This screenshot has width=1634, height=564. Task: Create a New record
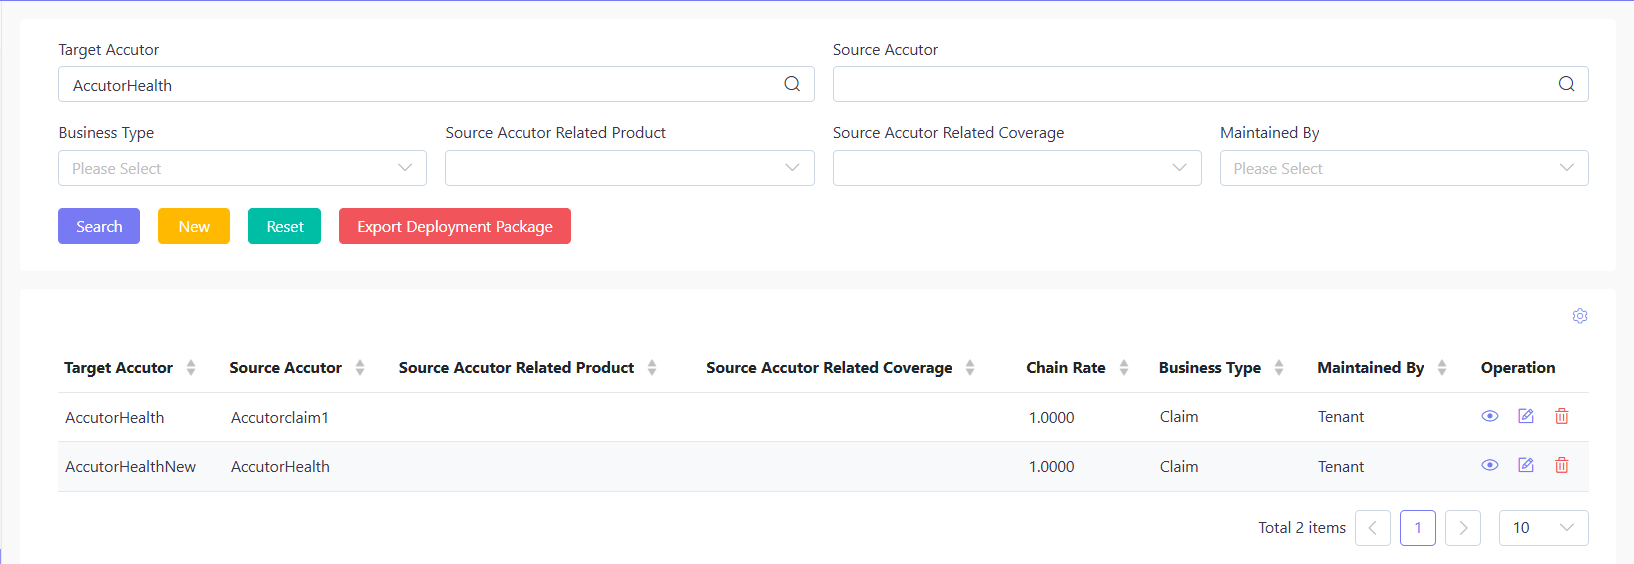194,226
